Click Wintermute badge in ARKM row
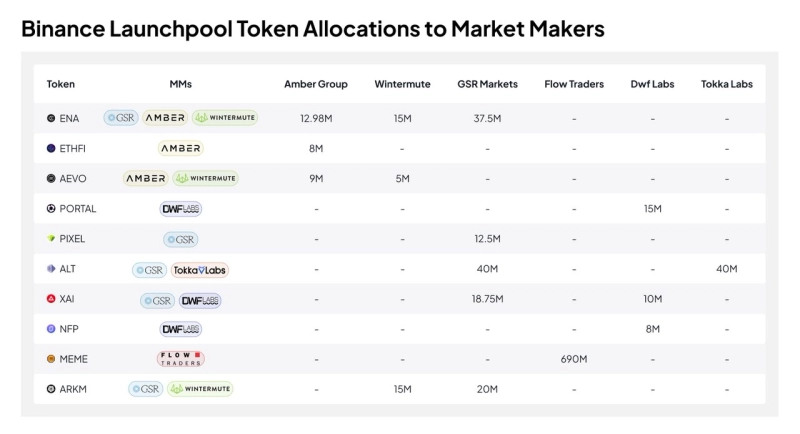This screenshot has height=434, width=800. pyautogui.click(x=200, y=389)
